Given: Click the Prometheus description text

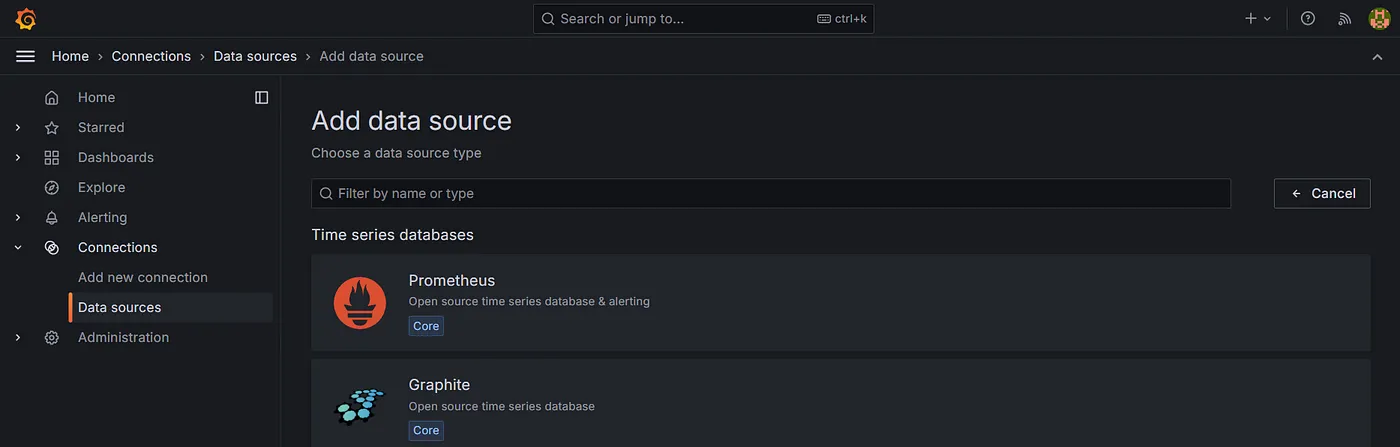Looking at the screenshot, I should click(529, 302).
